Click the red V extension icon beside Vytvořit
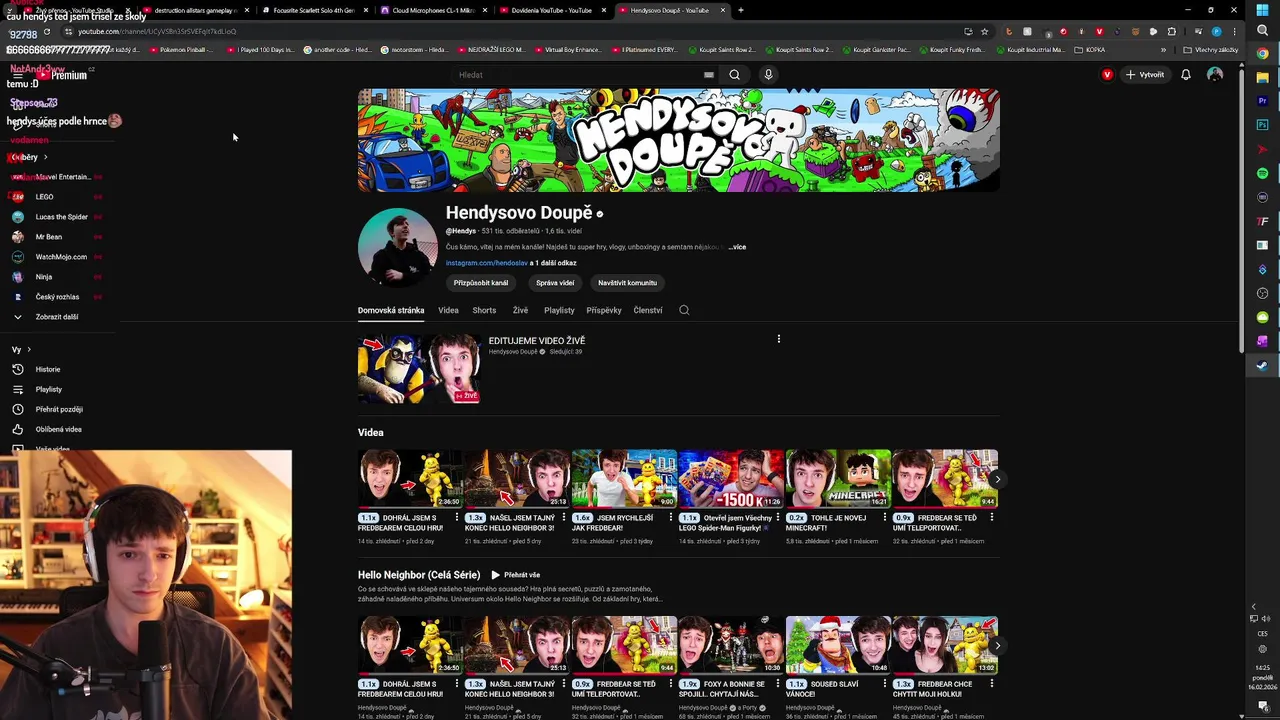The height and width of the screenshot is (720, 1280). 1107,75
